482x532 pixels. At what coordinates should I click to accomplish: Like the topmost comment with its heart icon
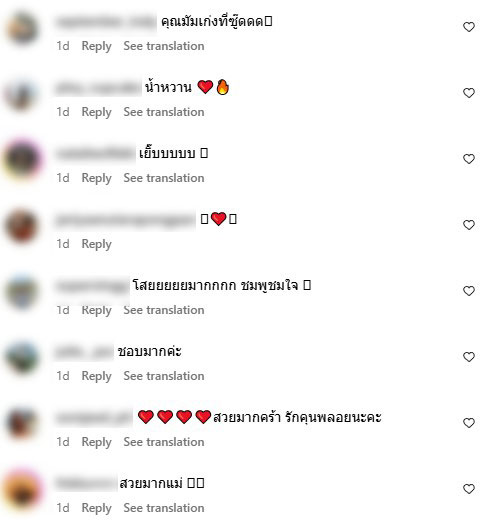pos(468,27)
